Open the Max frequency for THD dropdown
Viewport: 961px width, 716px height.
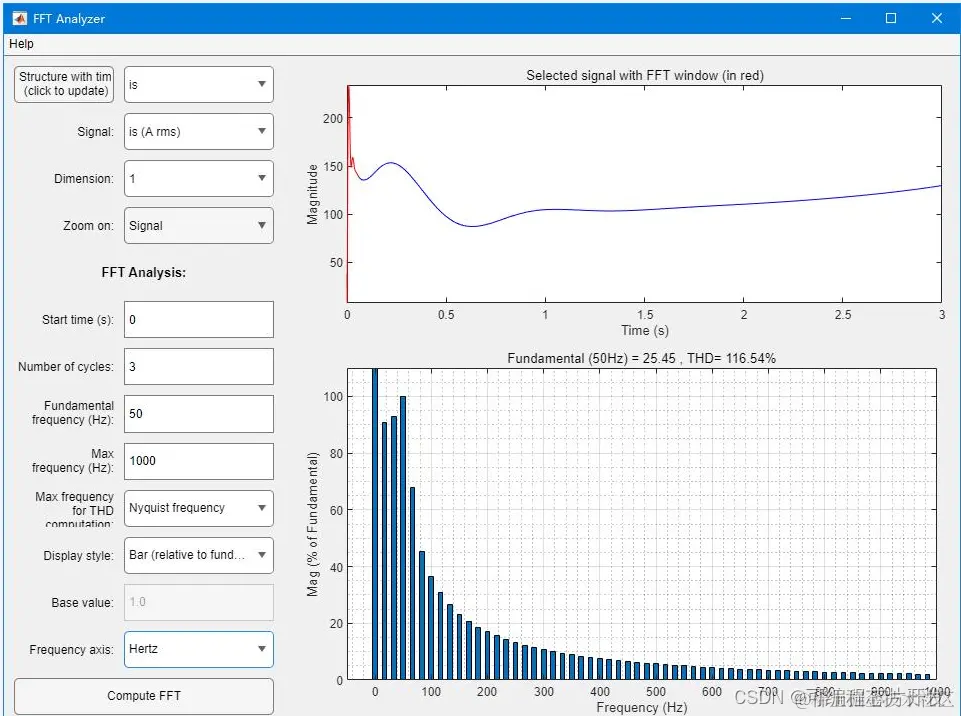point(199,508)
